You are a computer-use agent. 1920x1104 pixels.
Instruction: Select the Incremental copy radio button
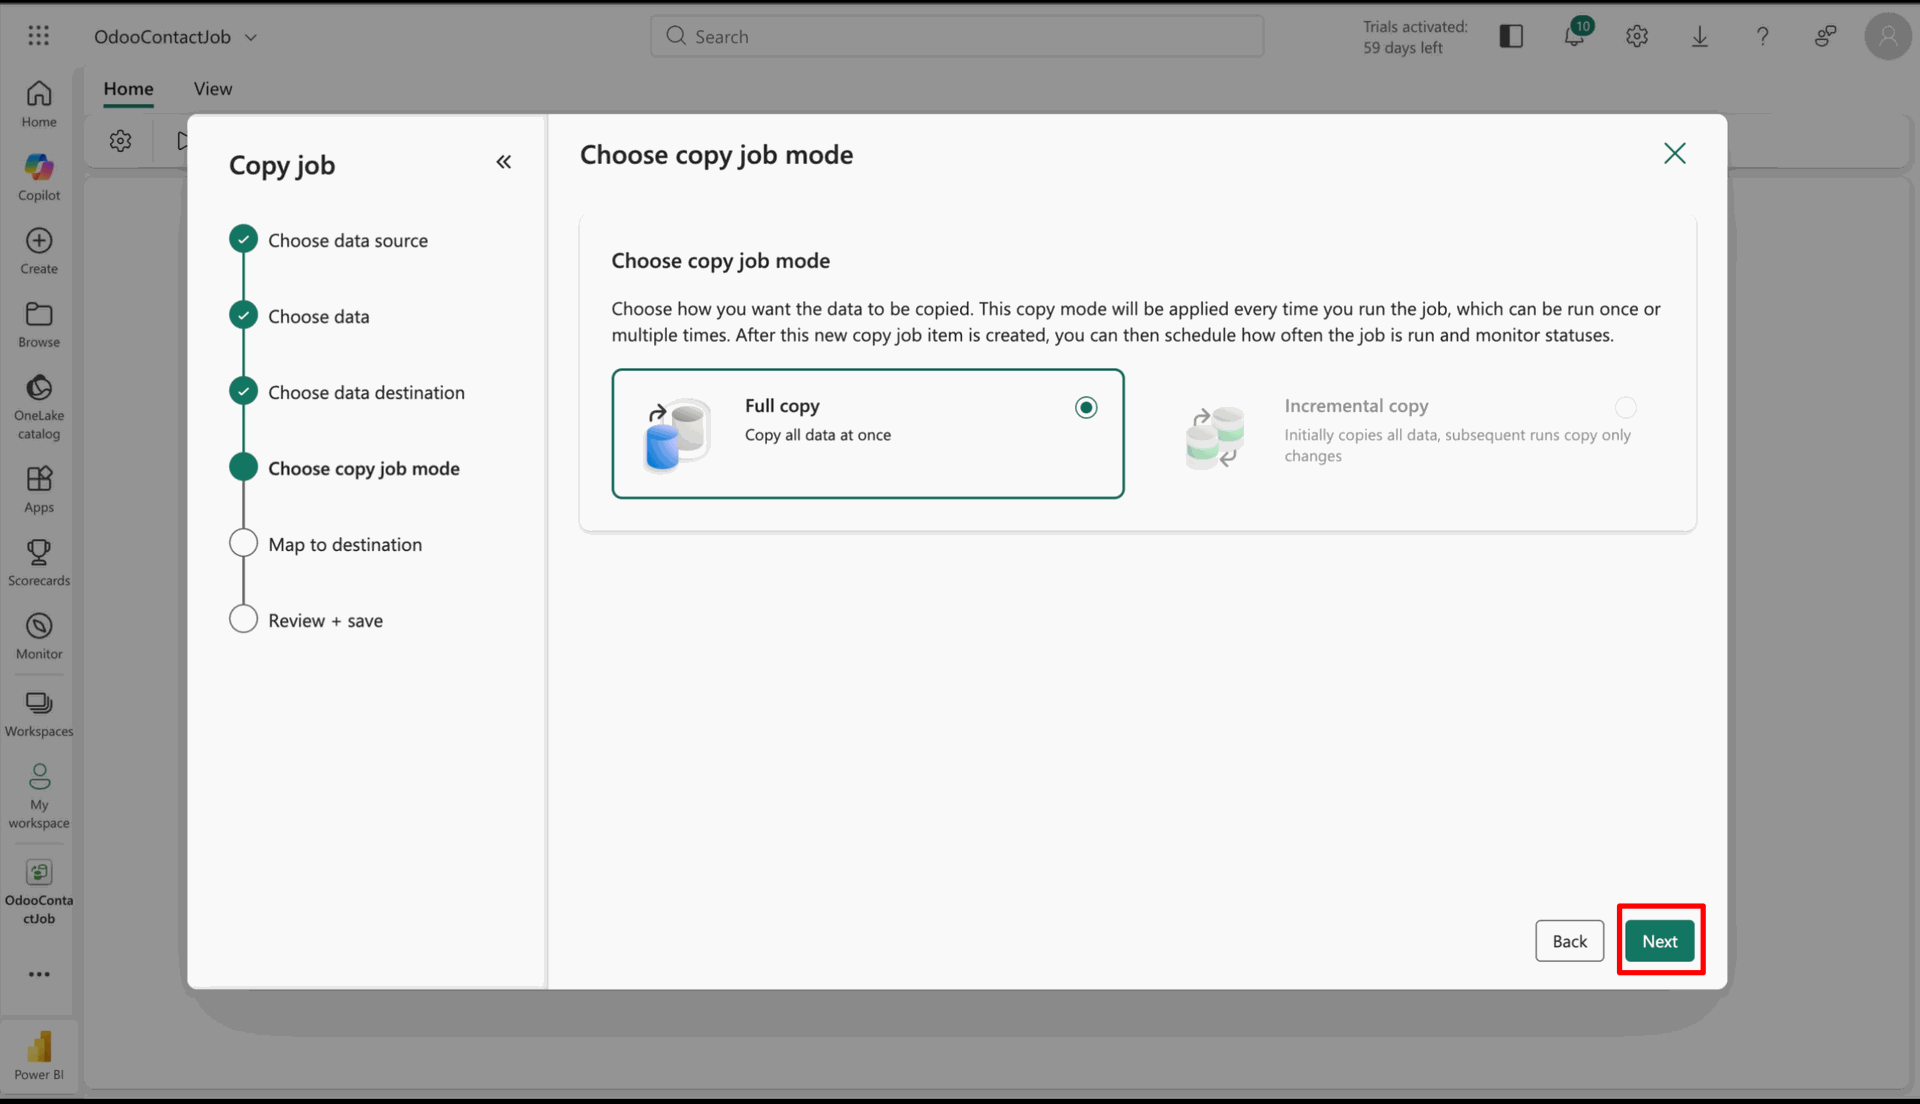click(x=1625, y=407)
